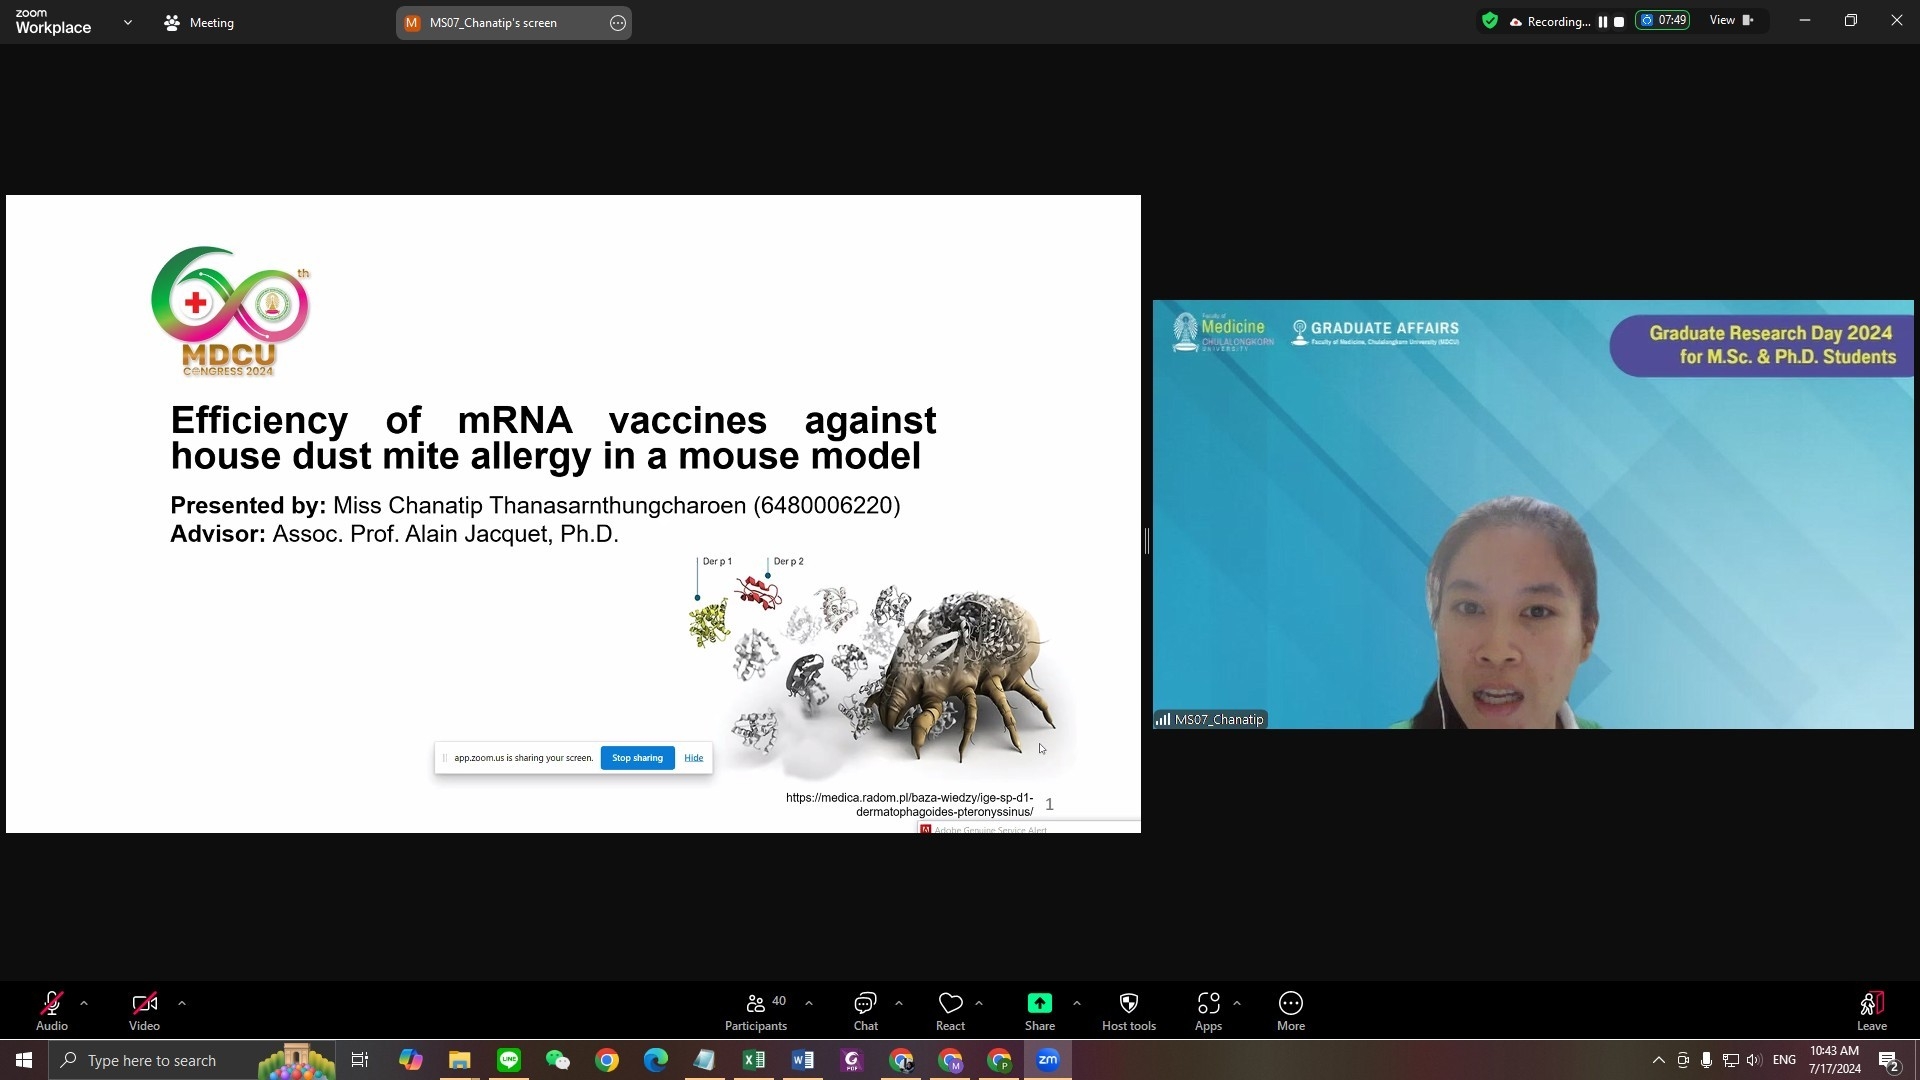Click the encryption shield status icon

pos(1490,21)
